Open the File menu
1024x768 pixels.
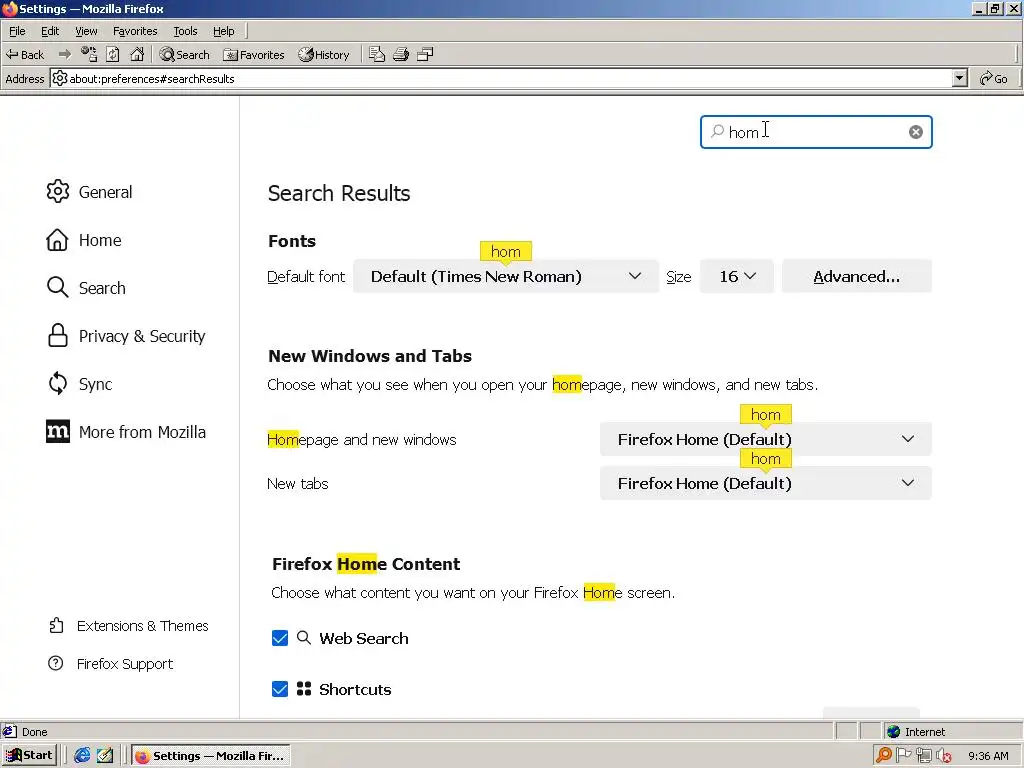click(17, 31)
